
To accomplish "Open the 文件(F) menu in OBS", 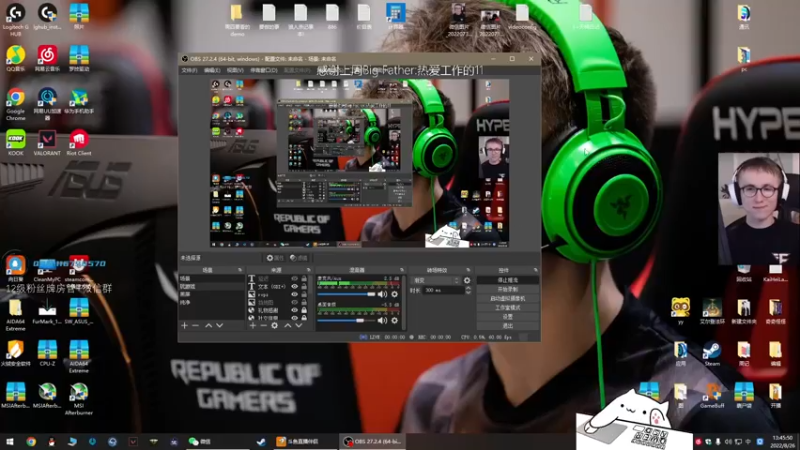I will click(189, 70).
